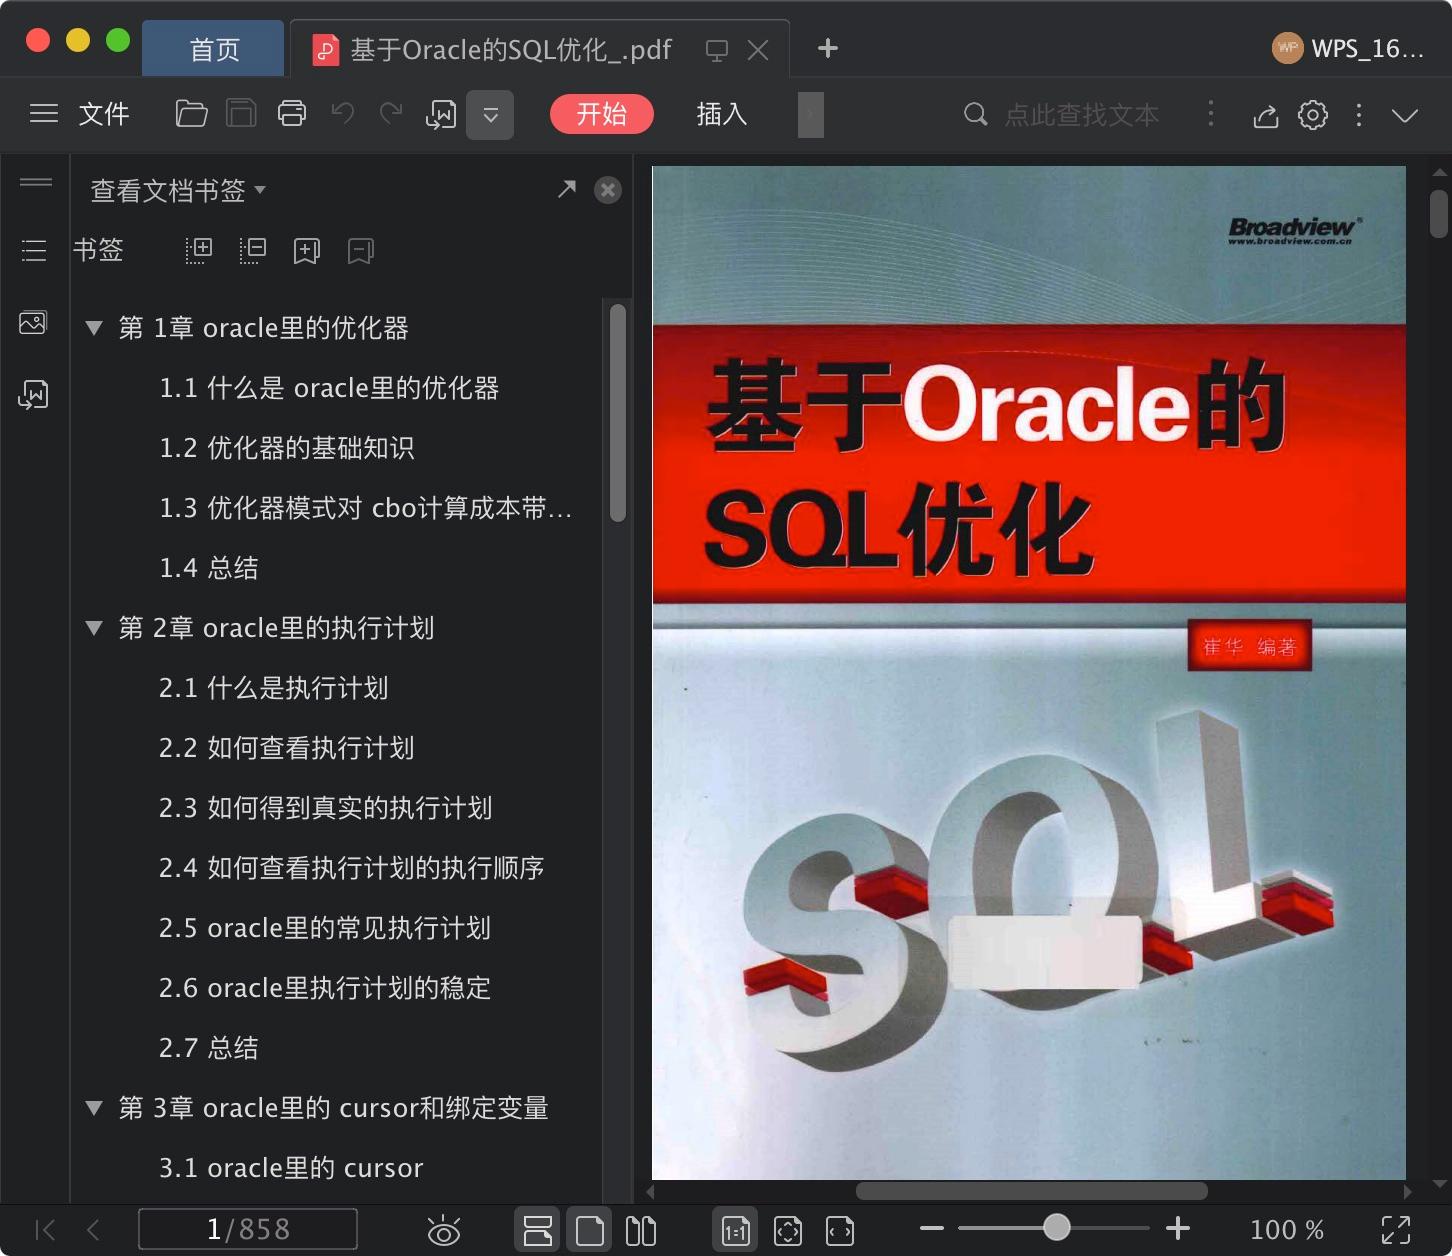Click the sidebar export annotation icon
This screenshot has height=1256, width=1452.
tap(34, 395)
